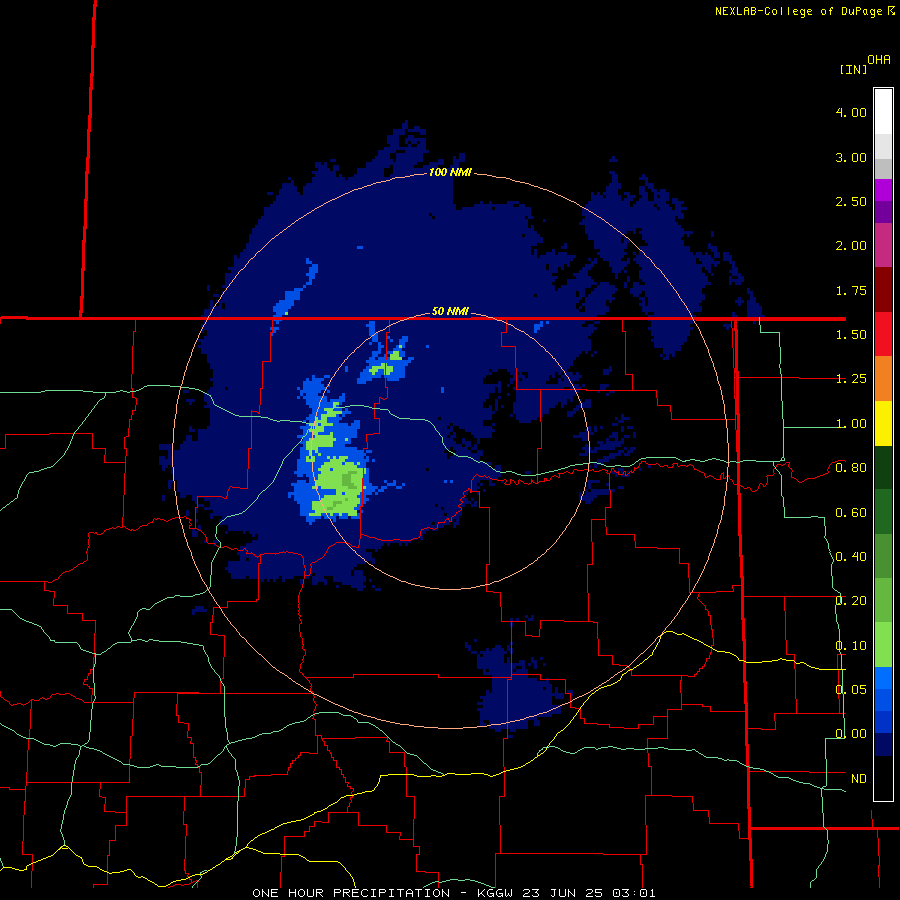Click the isolated navy echo at the south ring edge
The image size is (900, 900).
(519, 689)
